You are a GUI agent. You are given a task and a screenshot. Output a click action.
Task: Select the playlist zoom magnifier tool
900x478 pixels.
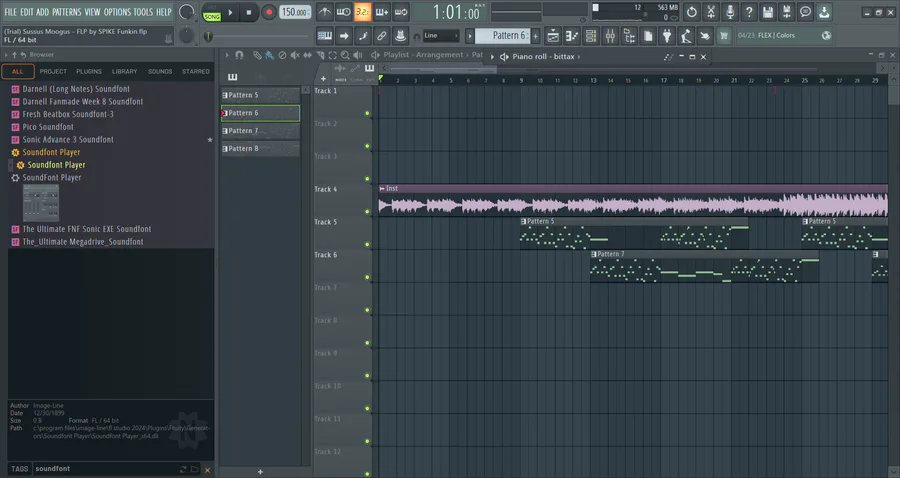(345, 55)
